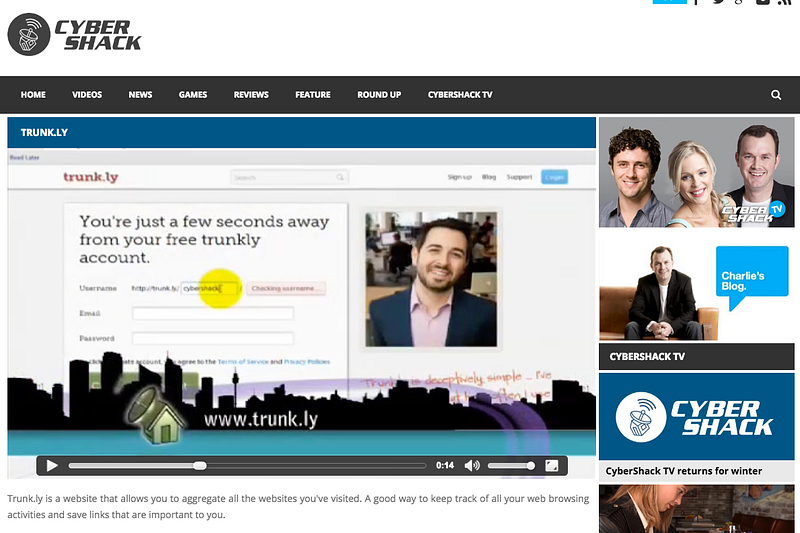Open 'CyberShack TV returns for winter' article link
The width and height of the screenshot is (800, 533).
(x=684, y=471)
